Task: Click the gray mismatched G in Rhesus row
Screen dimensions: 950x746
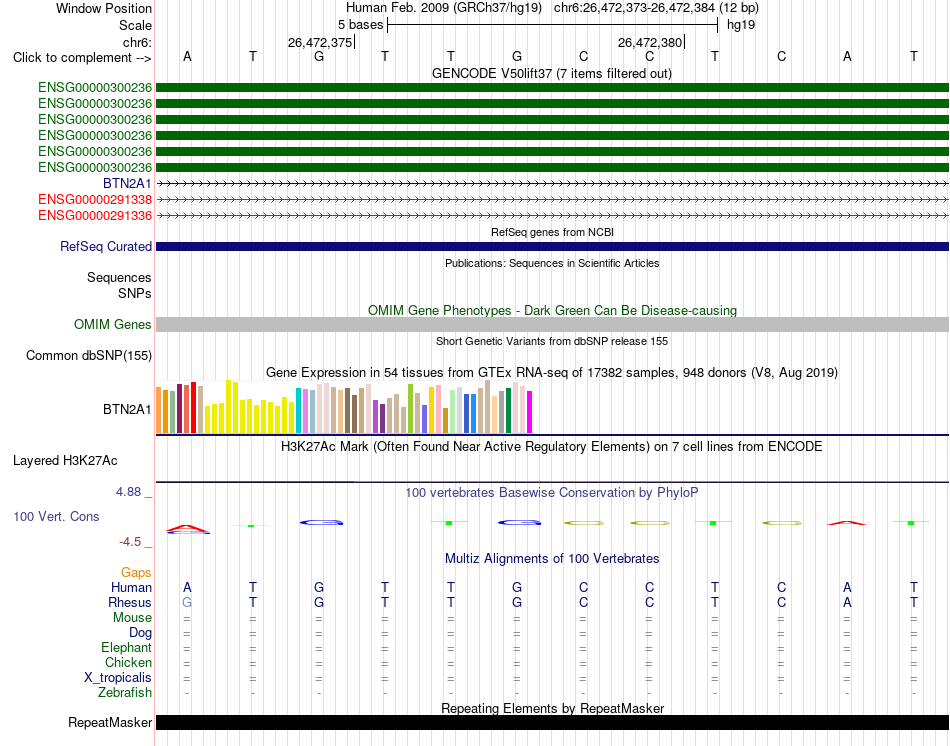Action: point(187,602)
